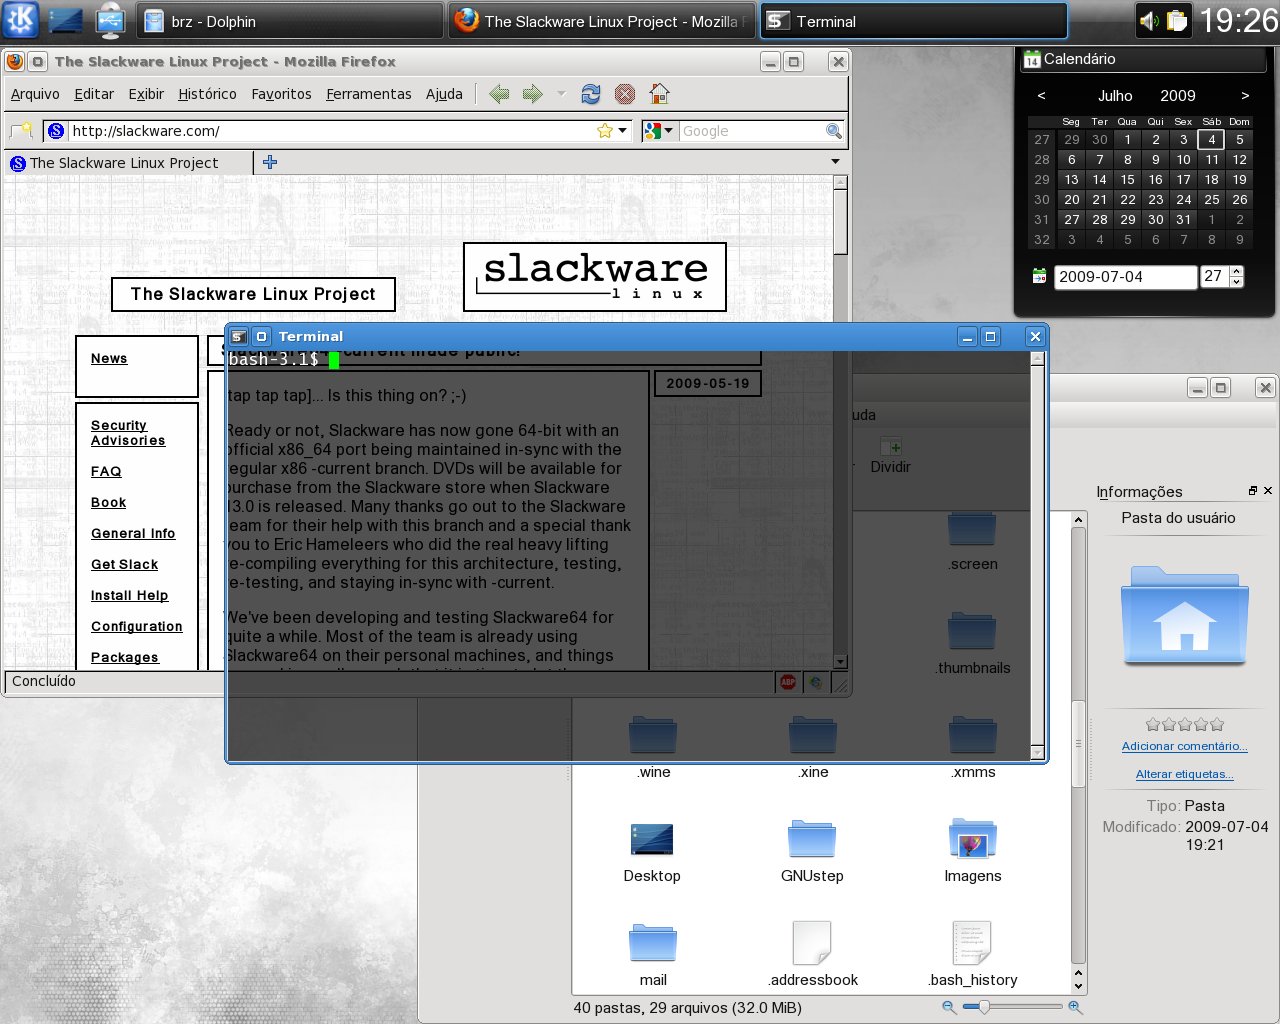Select day 15 in the calendar
This screenshot has height=1024, width=1280.
tap(1127, 179)
